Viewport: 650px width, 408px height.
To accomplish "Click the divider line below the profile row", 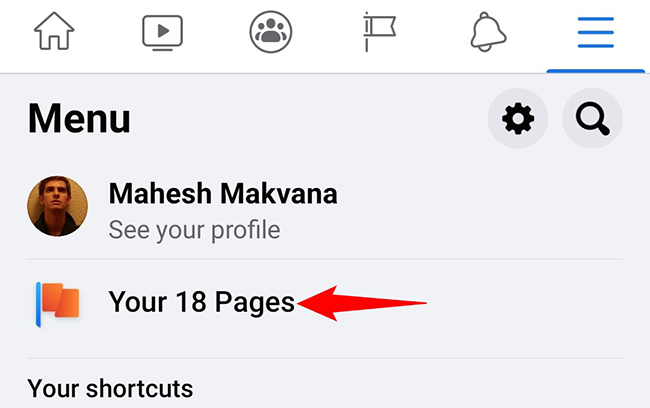I will pos(325,259).
